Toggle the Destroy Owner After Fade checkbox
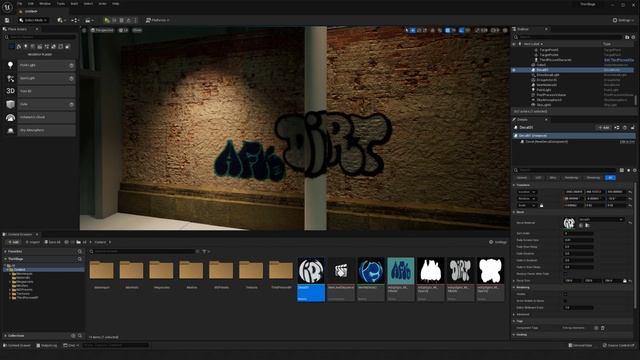 coord(565,274)
